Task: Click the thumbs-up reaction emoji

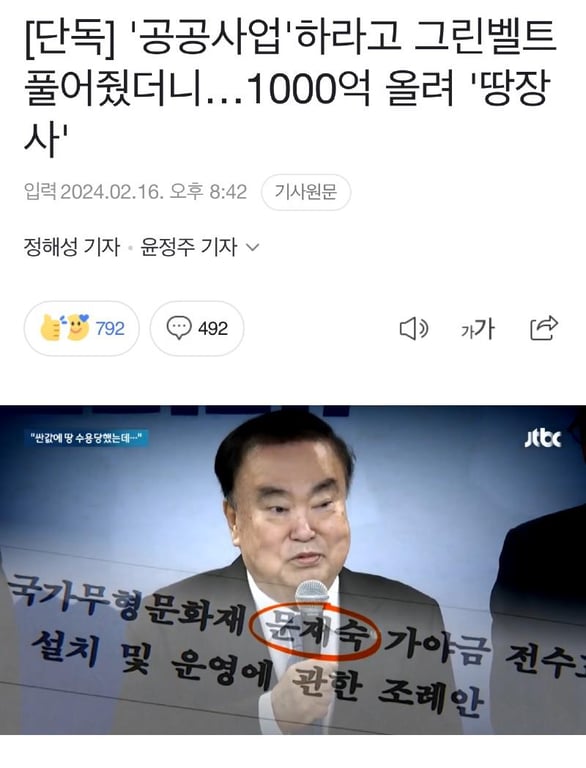Action: click(x=50, y=328)
